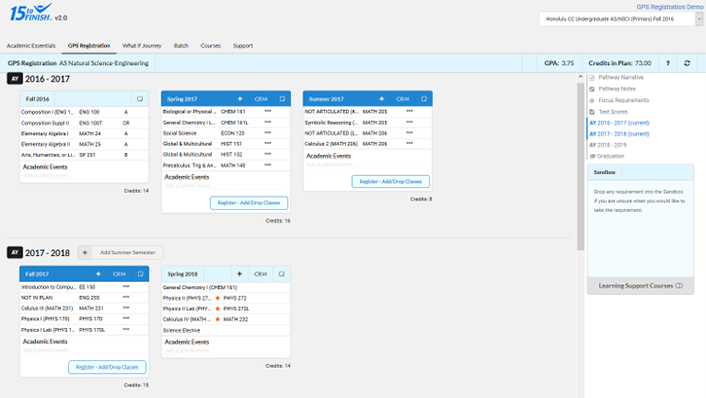Select the Science Elective row in Spring 2018
The image size is (706, 398).
click(226, 330)
